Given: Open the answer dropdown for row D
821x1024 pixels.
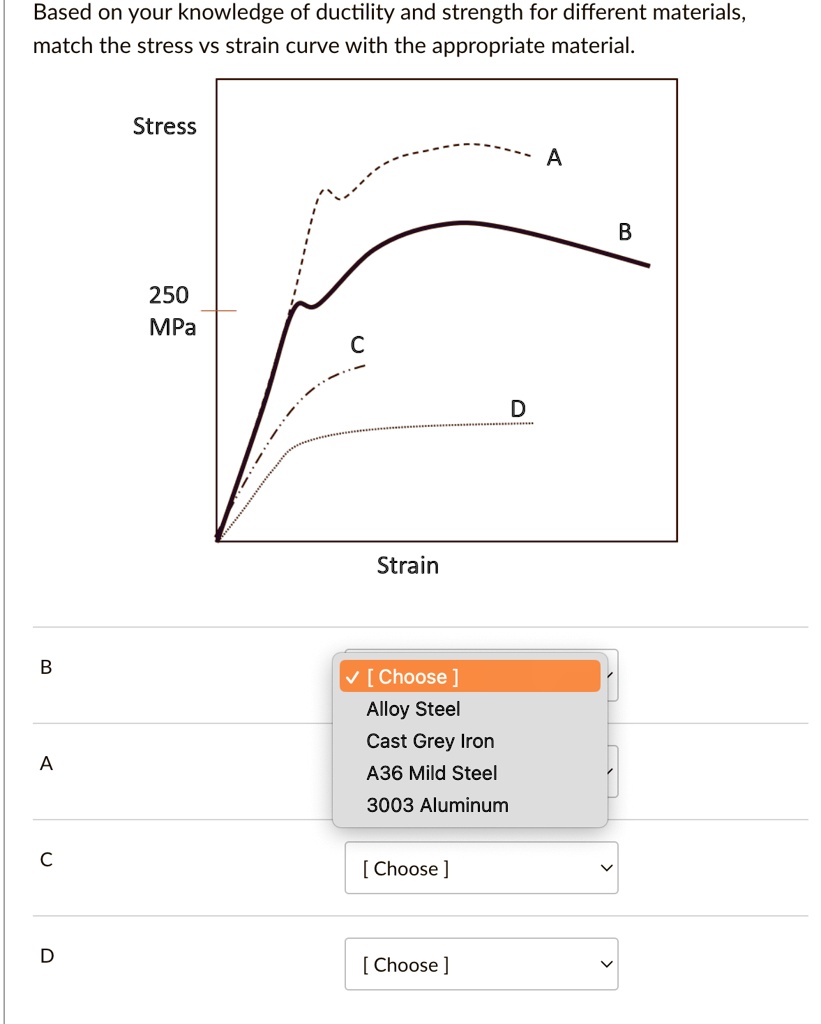Looking at the screenshot, I should tap(481, 963).
